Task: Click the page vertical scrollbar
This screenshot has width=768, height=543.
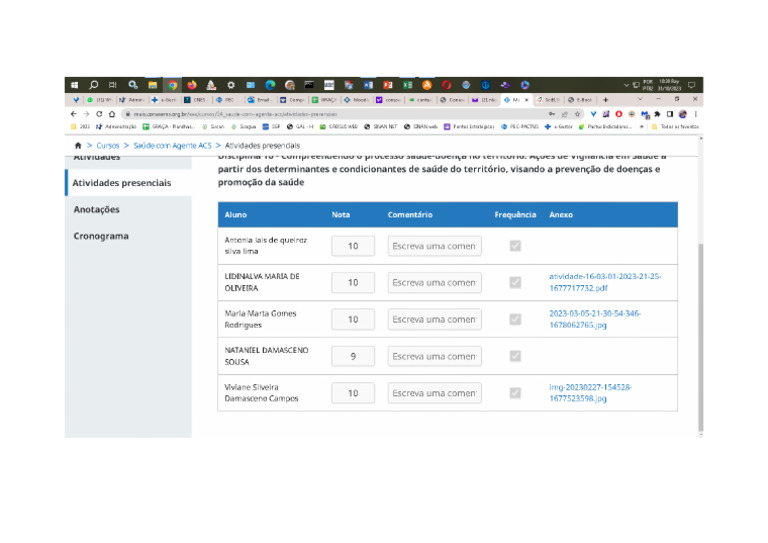Action: 700,300
